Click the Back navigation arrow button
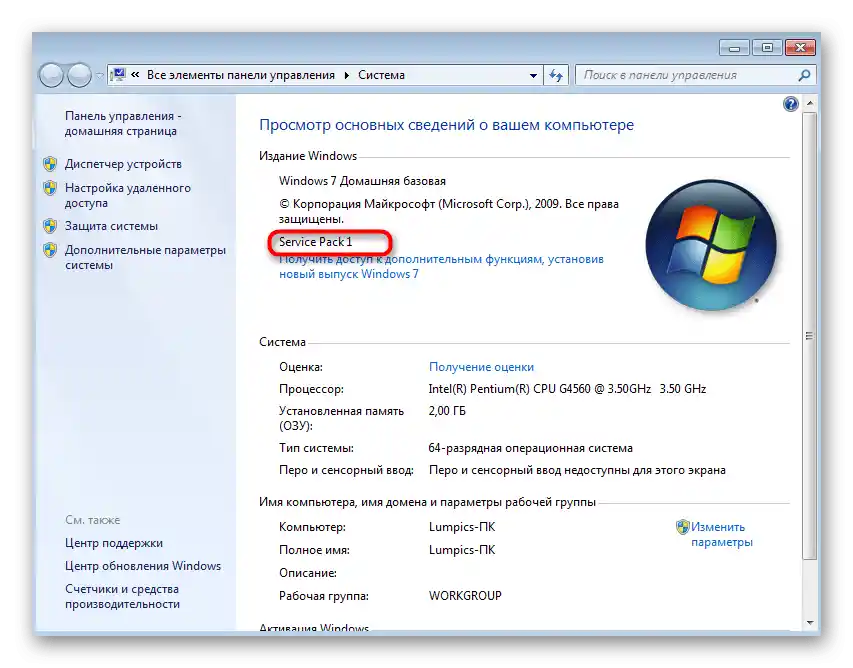Screen dimensions: 853x668 pos(52,75)
